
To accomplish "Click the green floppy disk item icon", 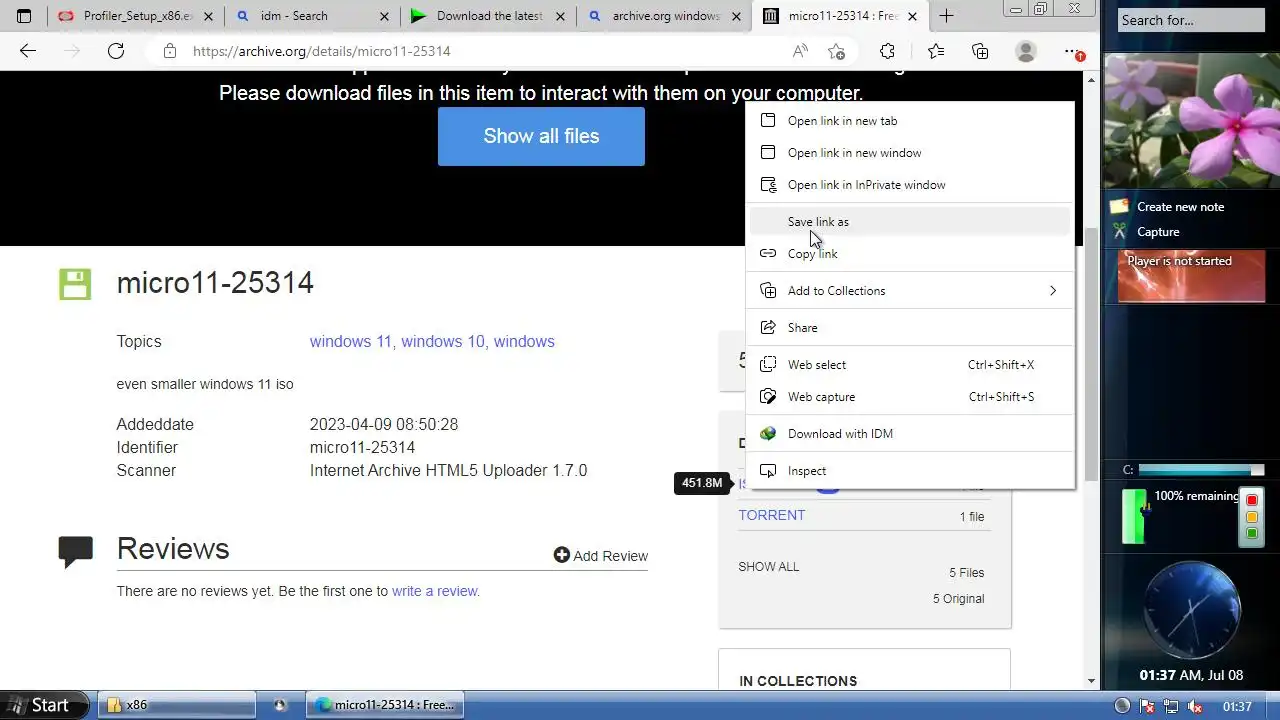I will 75,284.
